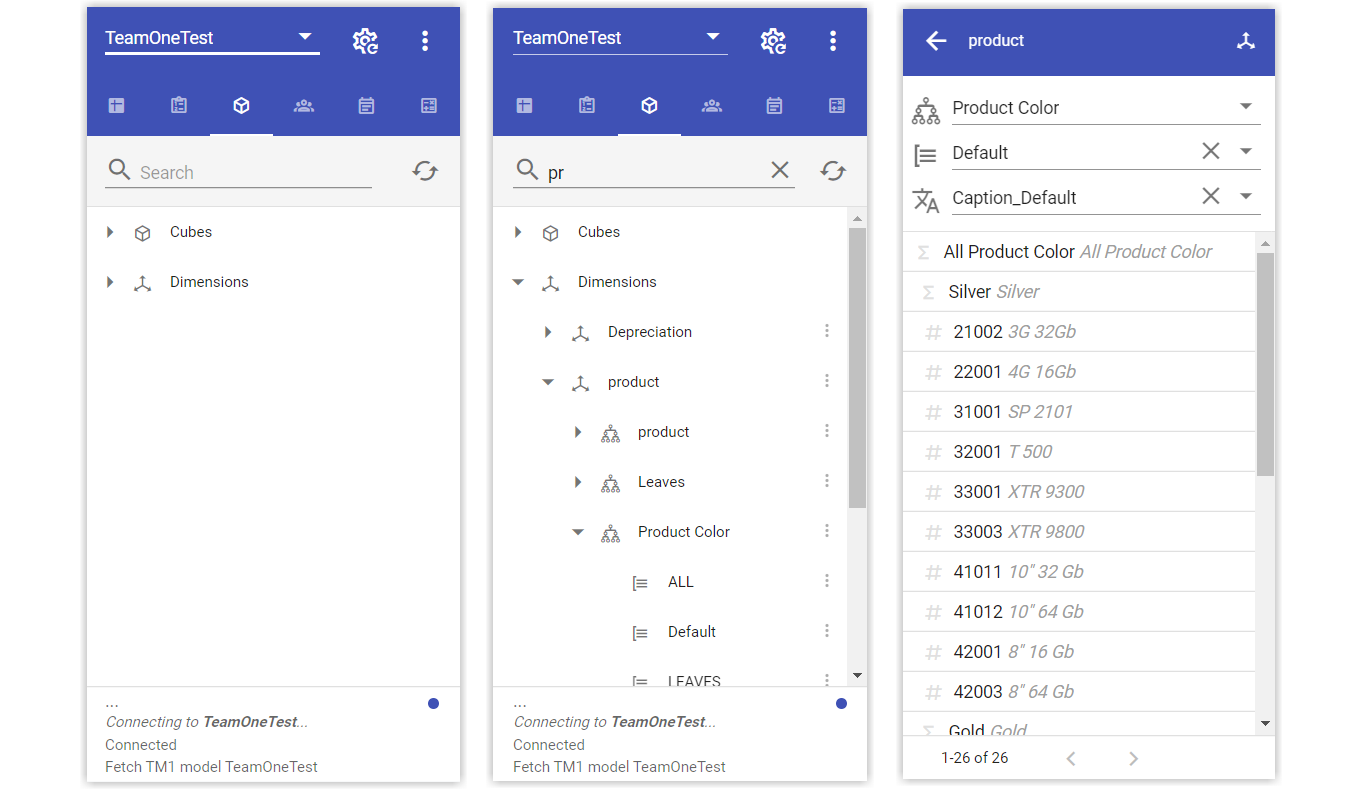Click the blue status dot in first panel
1355x800 pixels.
[x=433, y=704]
